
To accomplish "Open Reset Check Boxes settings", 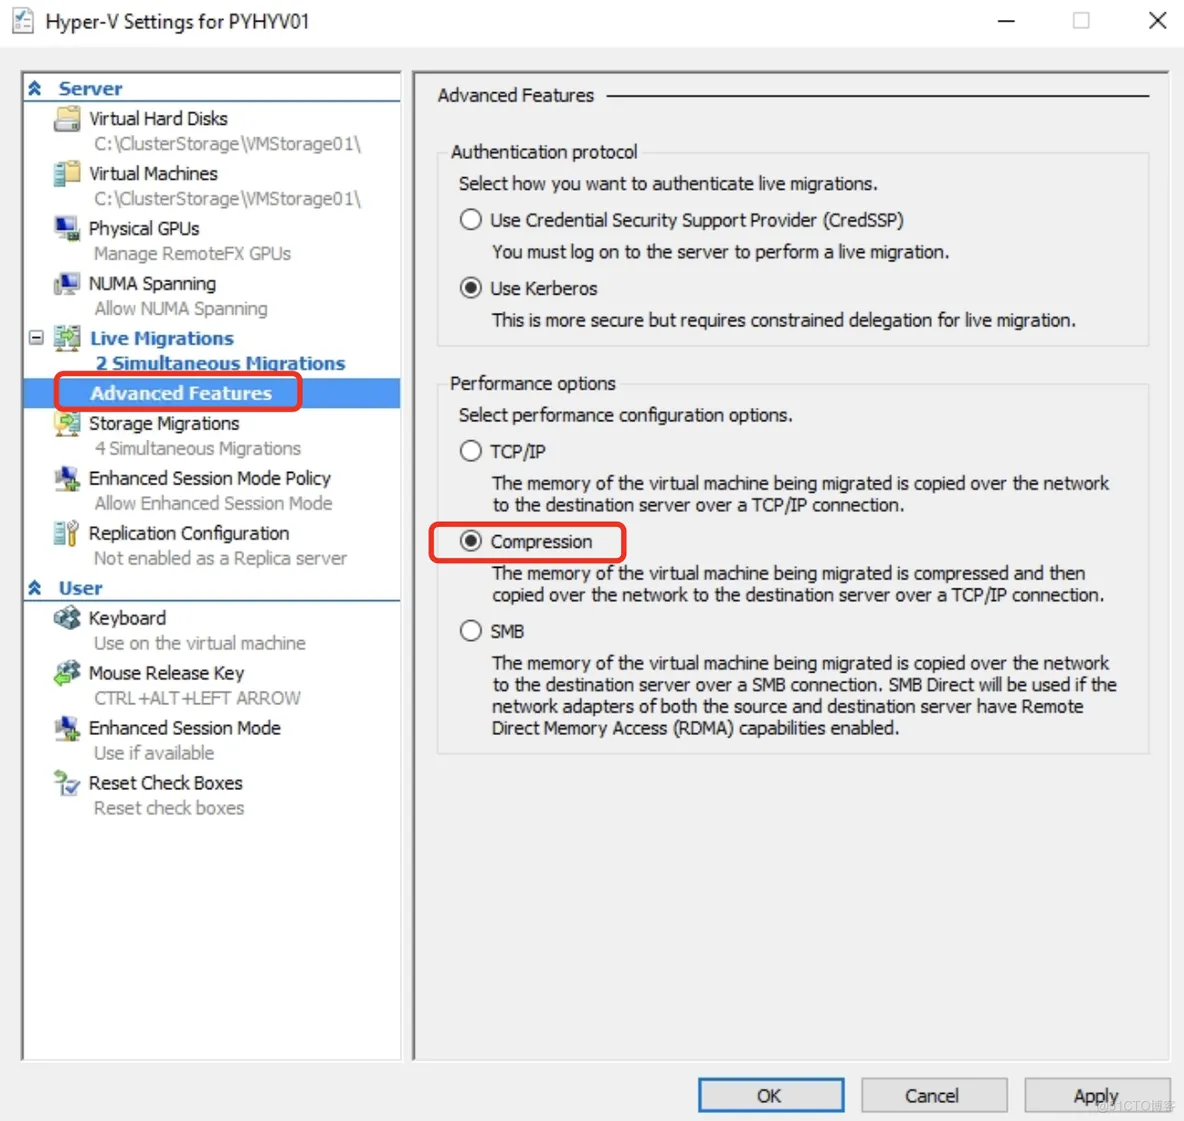I will 165,784.
